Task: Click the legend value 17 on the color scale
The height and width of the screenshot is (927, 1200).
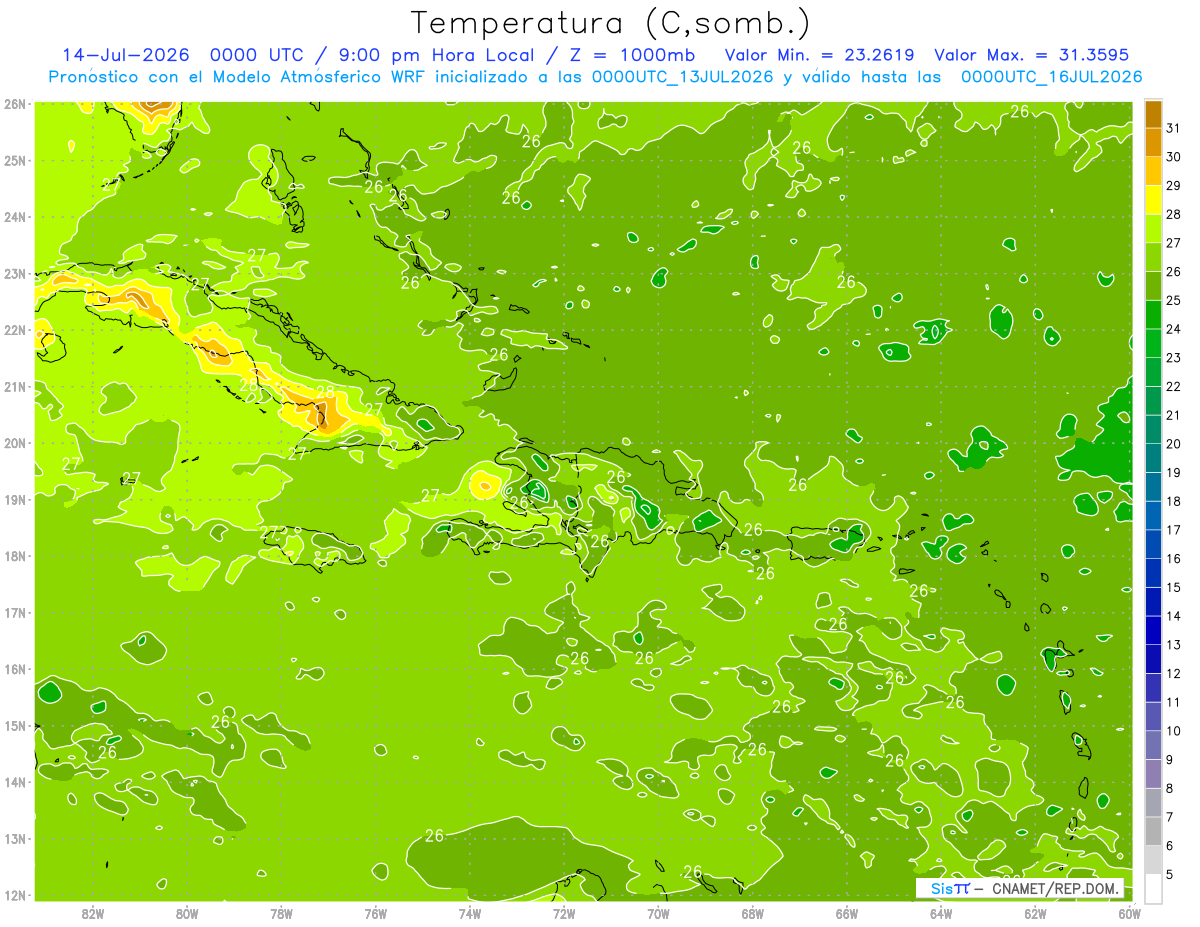Action: pyautogui.click(x=1173, y=530)
